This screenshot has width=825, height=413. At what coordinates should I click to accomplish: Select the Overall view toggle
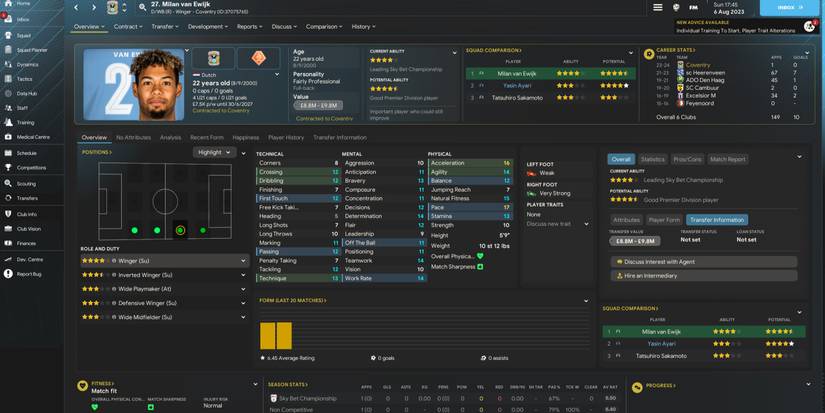click(621, 159)
